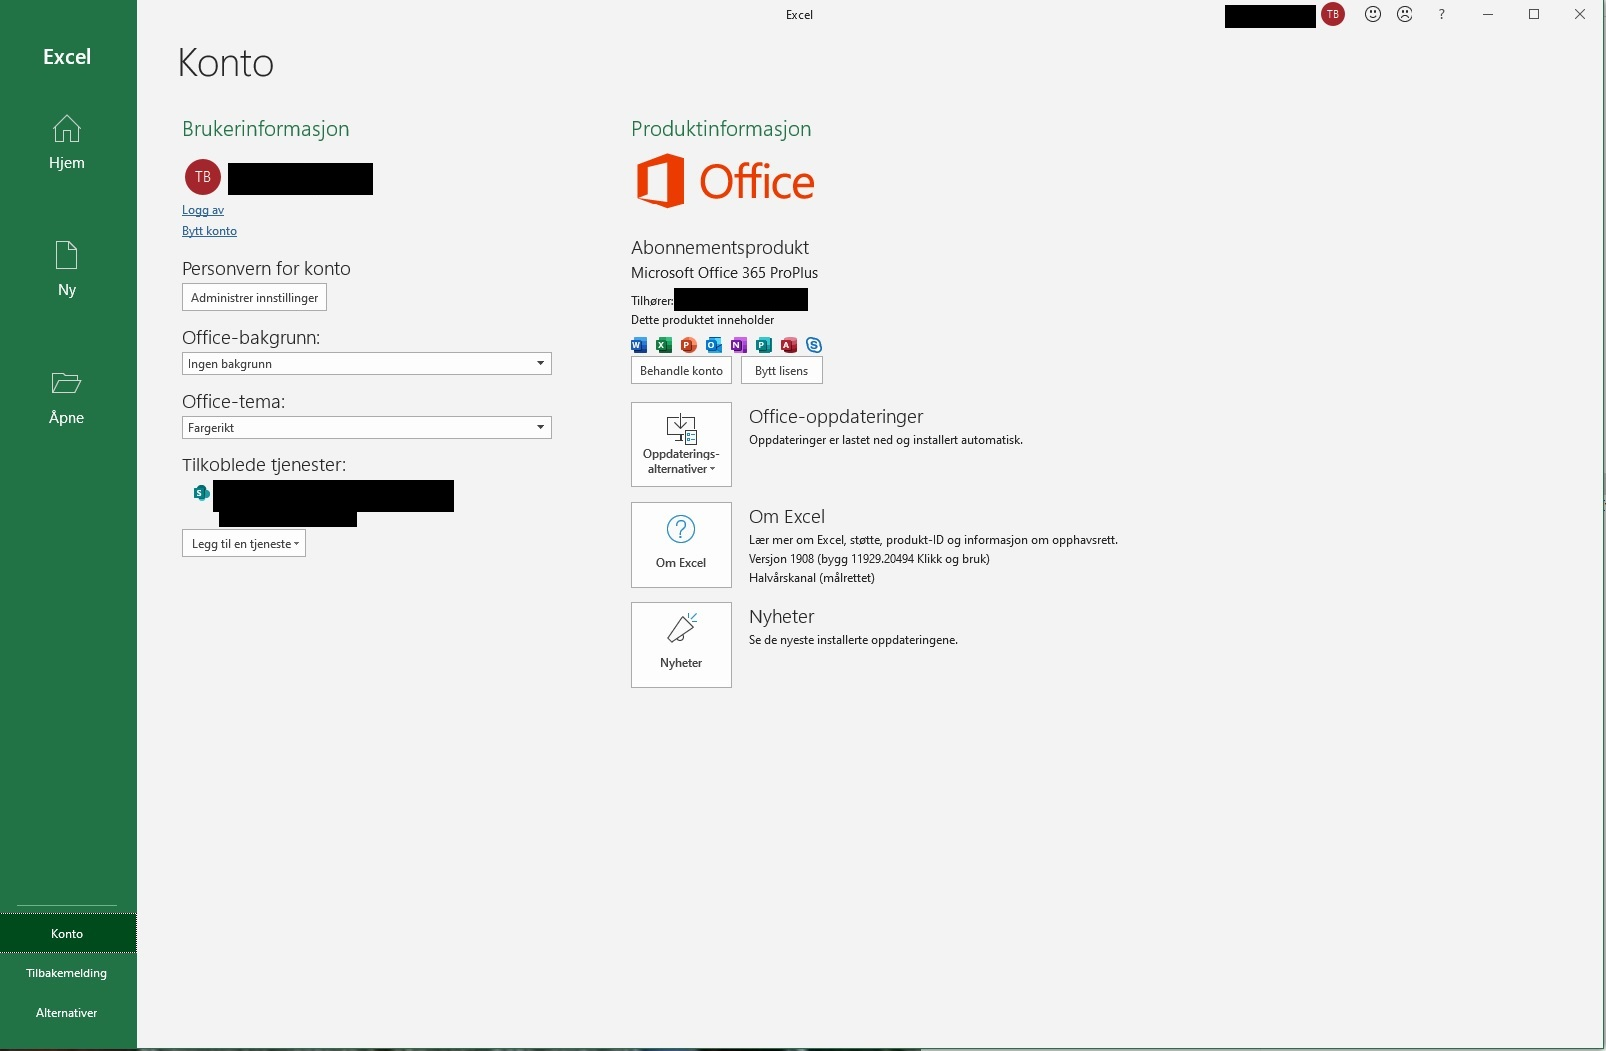Image resolution: width=1606 pixels, height=1051 pixels.
Task: Click the Produktinformasjon heading
Action: pyautogui.click(x=721, y=129)
